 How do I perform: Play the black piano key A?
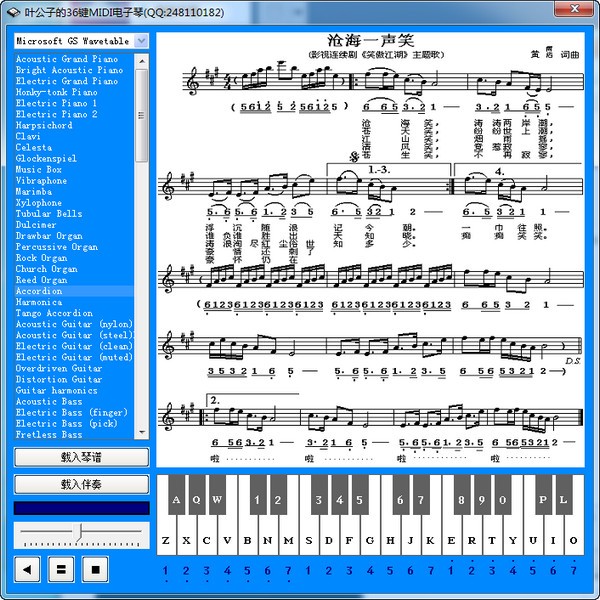[x=176, y=495]
